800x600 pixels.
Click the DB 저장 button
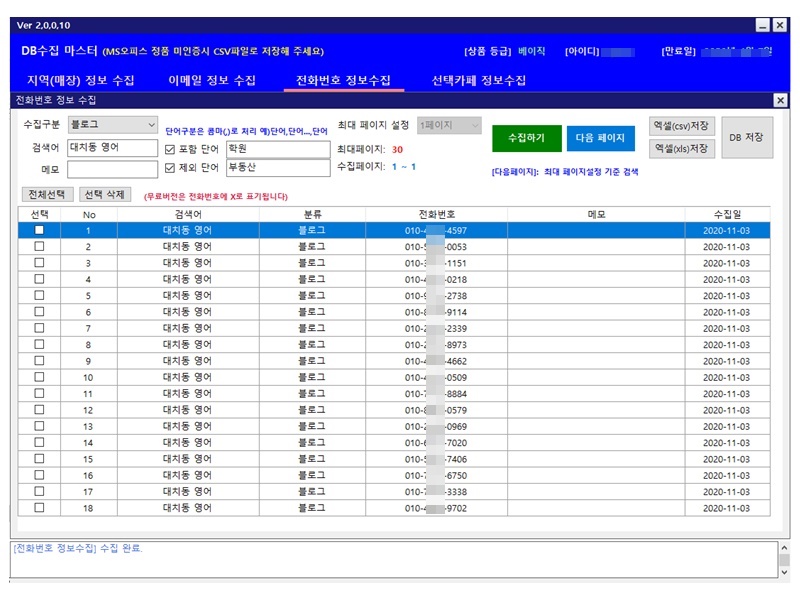click(x=746, y=137)
